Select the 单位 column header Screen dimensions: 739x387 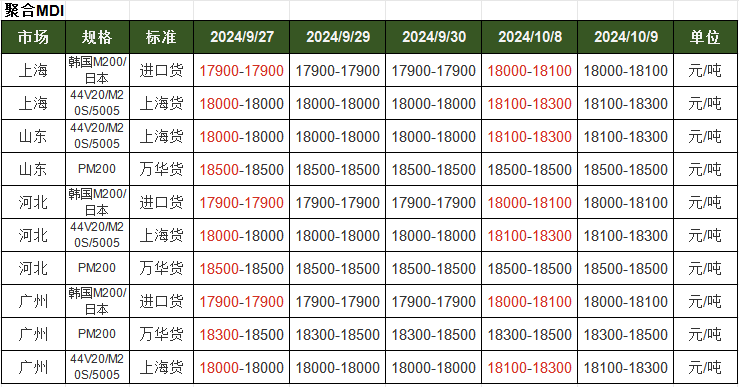705,37
